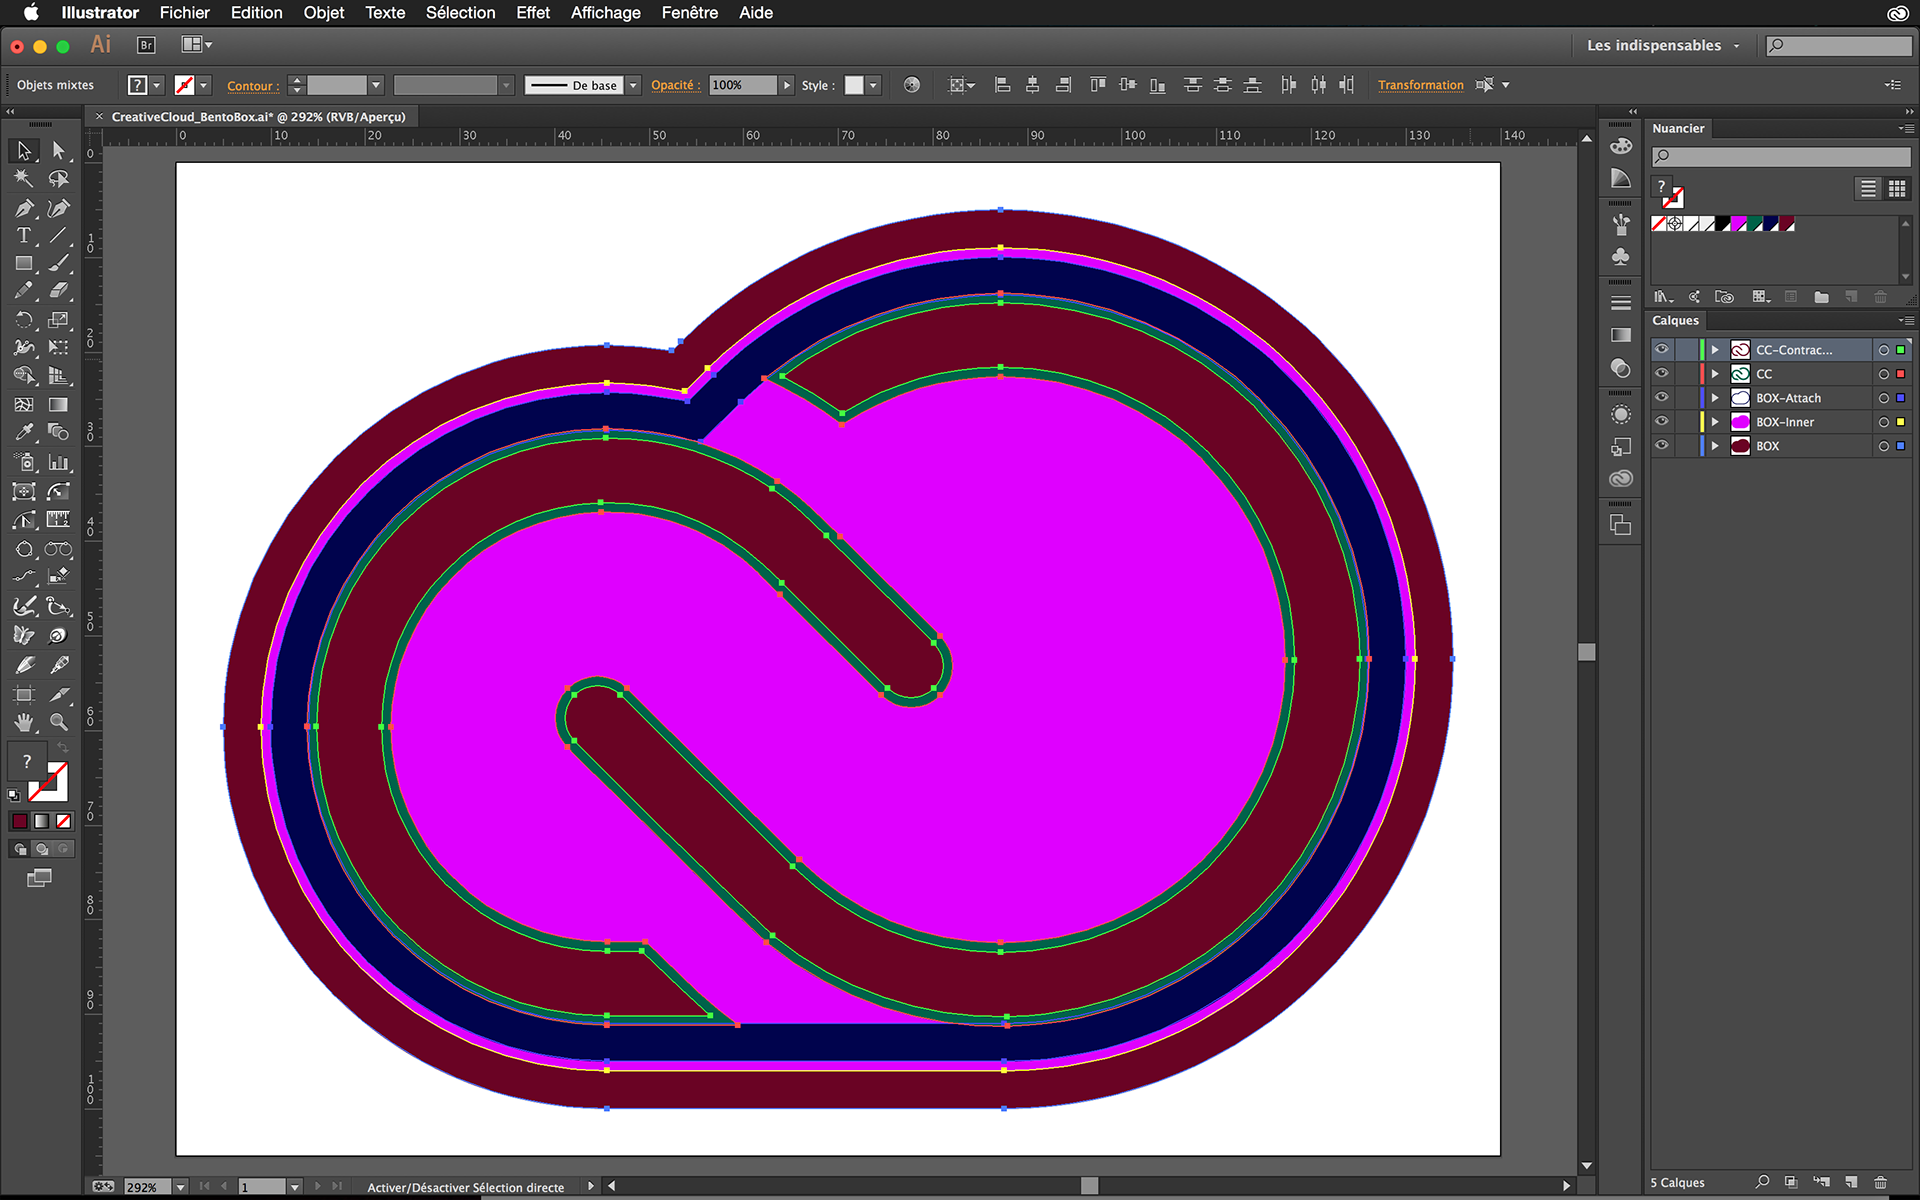Expand the CC-Contrac... layer
This screenshot has width=1920, height=1200.
1715,350
